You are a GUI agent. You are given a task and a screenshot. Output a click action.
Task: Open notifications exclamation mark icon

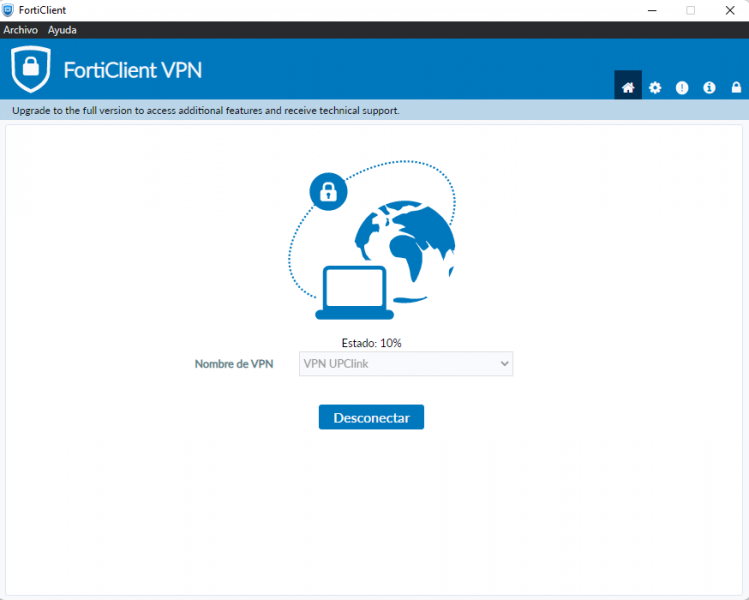(x=682, y=87)
